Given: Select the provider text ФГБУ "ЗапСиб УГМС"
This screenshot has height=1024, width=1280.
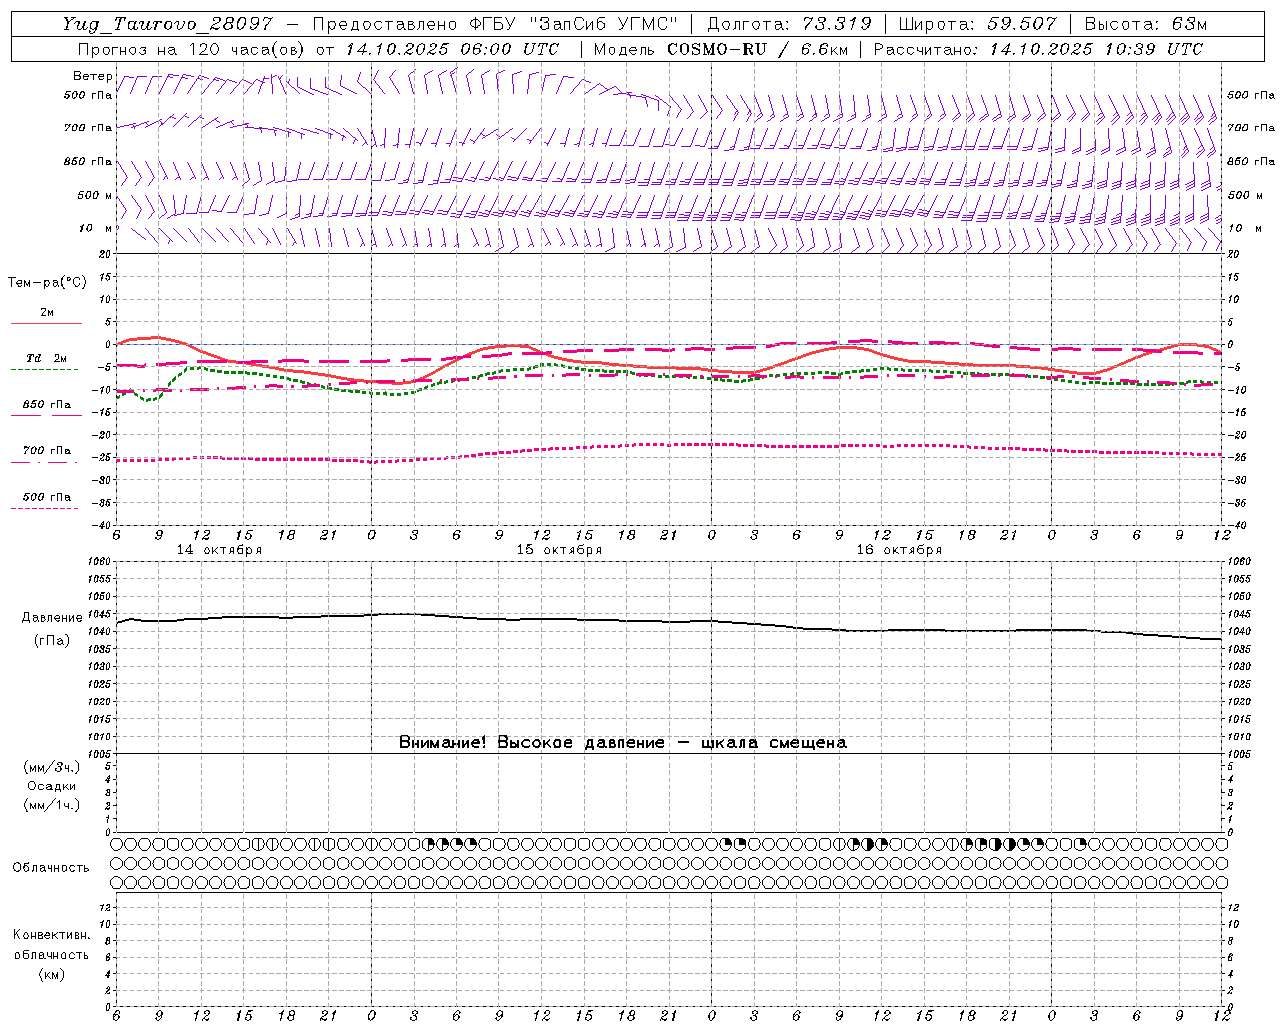Looking at the screenshot, I should coord(573,24).
